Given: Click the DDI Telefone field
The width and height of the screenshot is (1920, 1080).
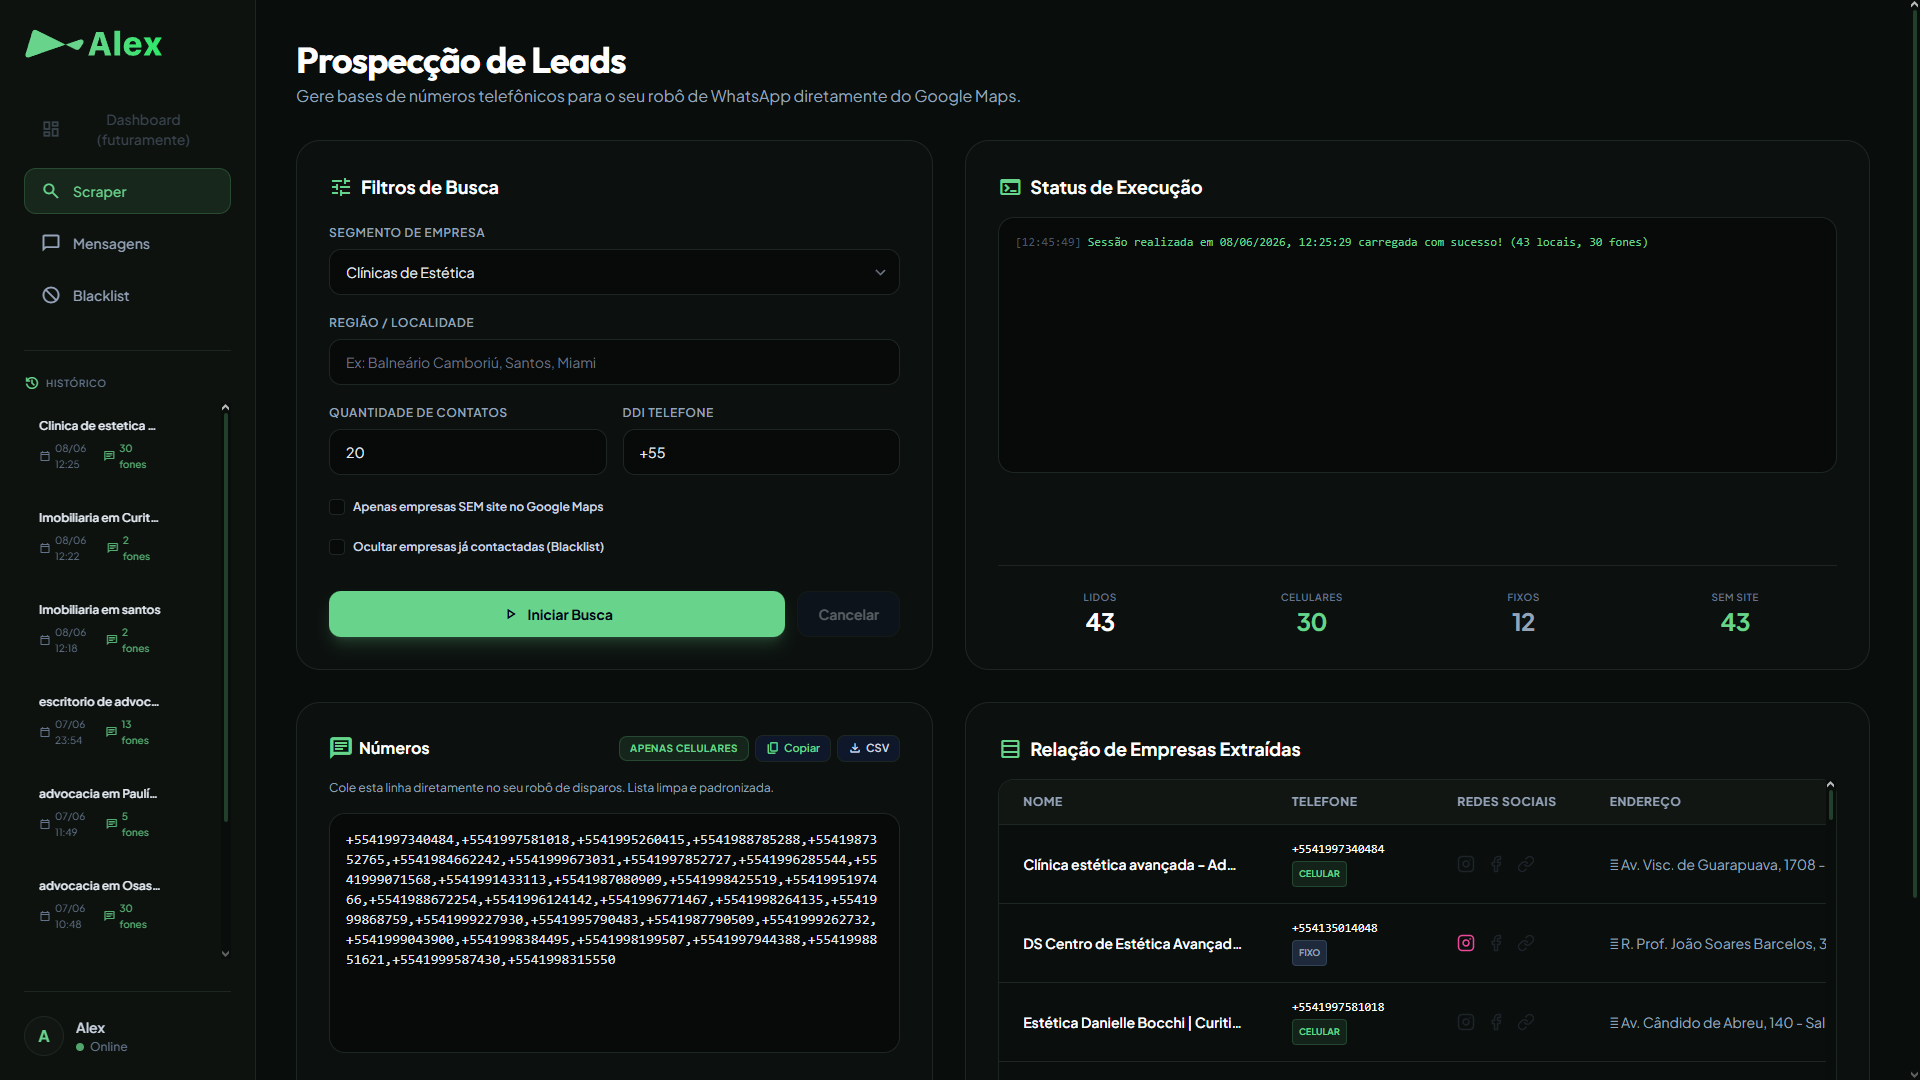Looking at the screenshot, I should click(761, 452).
